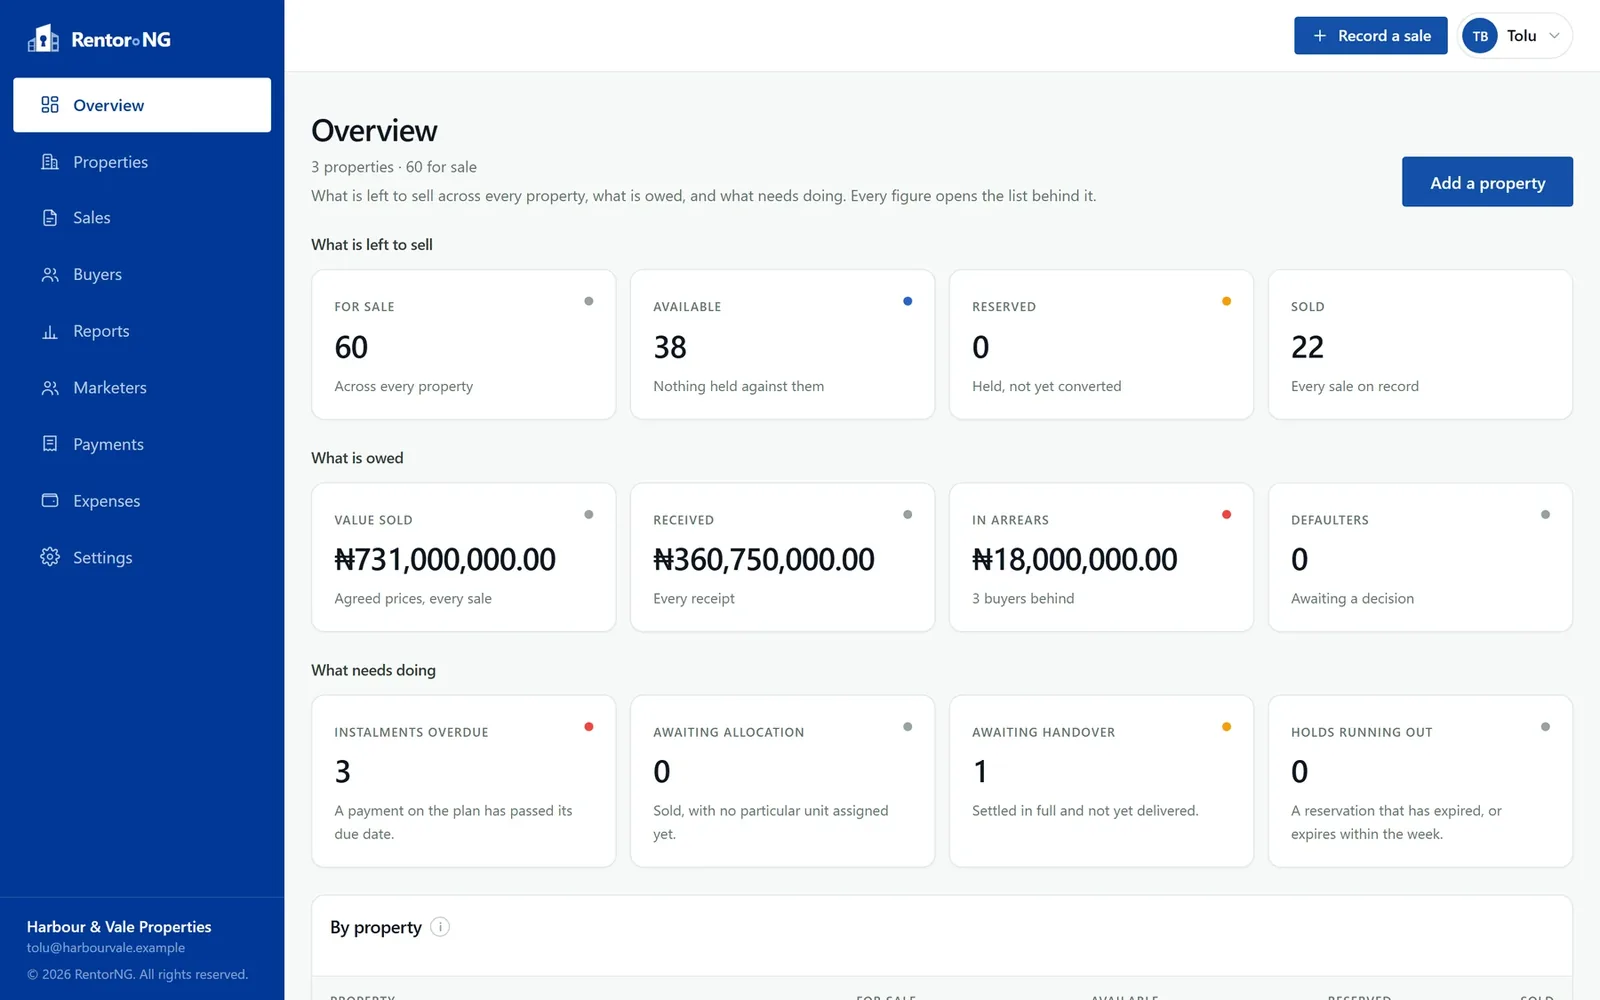
Task: Open the Sold 22 card
Action: [1420, 344]
